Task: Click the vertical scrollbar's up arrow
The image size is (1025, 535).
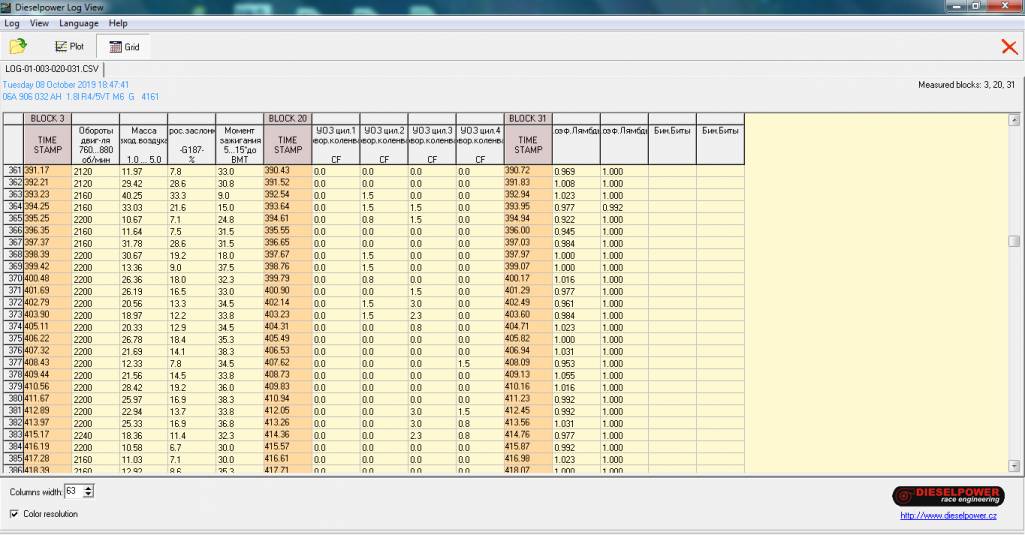Action: (1014, 119)
